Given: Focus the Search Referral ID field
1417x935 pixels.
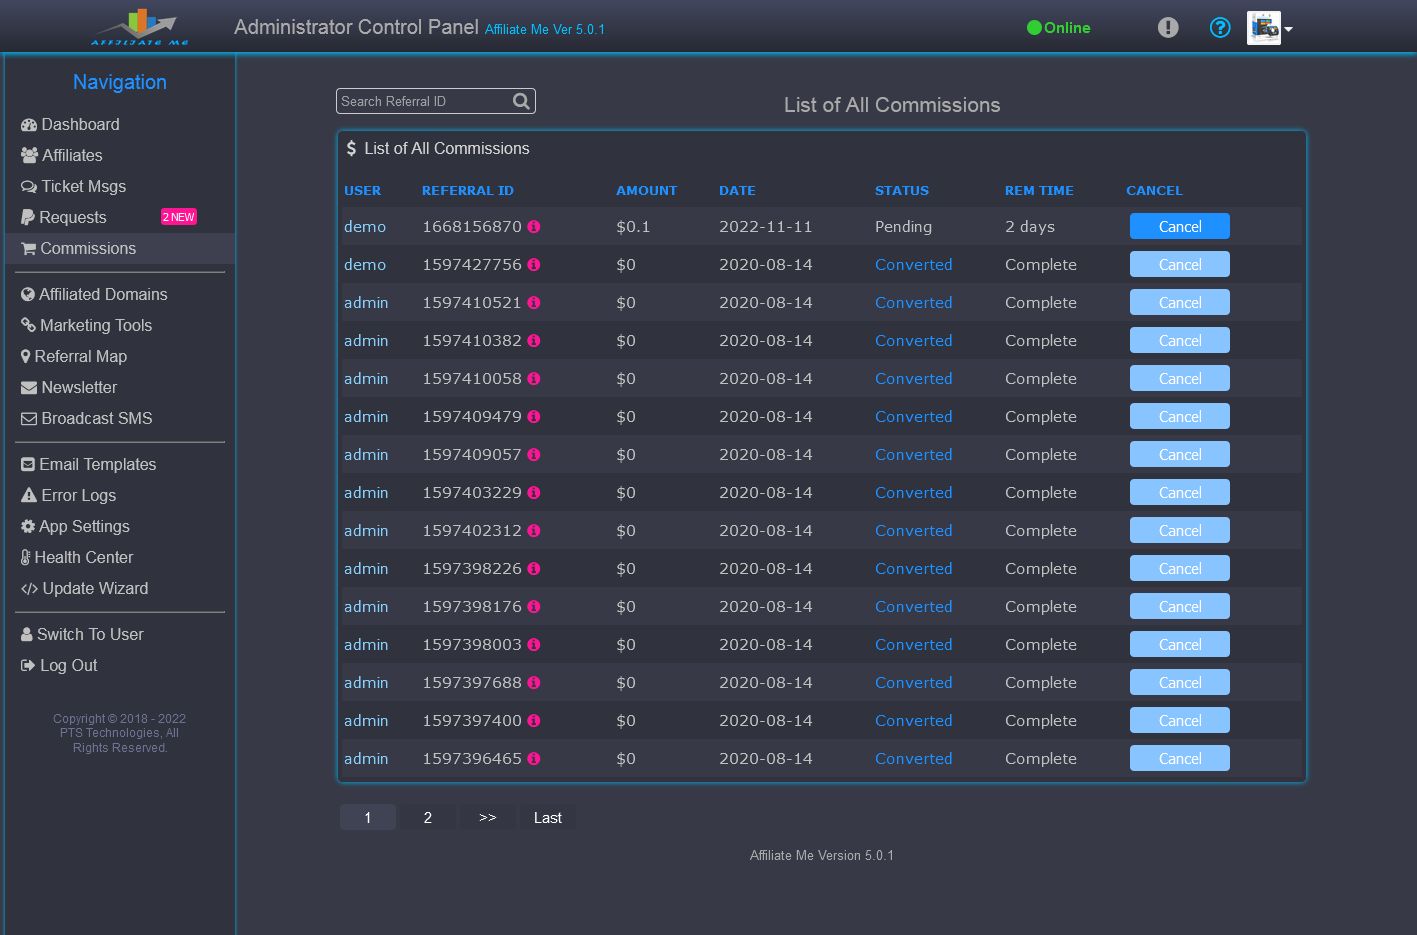Looking at the screenshot, I should tap(422, 101).
